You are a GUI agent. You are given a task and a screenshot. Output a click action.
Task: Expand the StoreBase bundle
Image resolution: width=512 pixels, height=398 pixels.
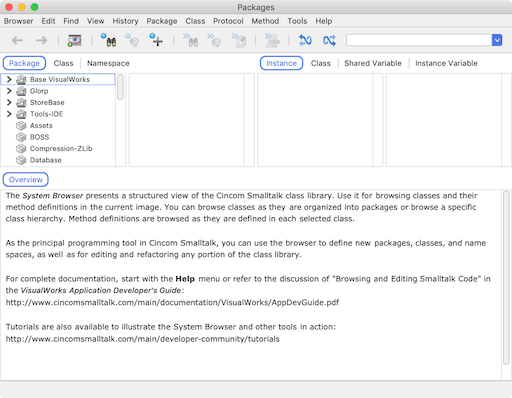pyautogui.click(x=9, y=102)
